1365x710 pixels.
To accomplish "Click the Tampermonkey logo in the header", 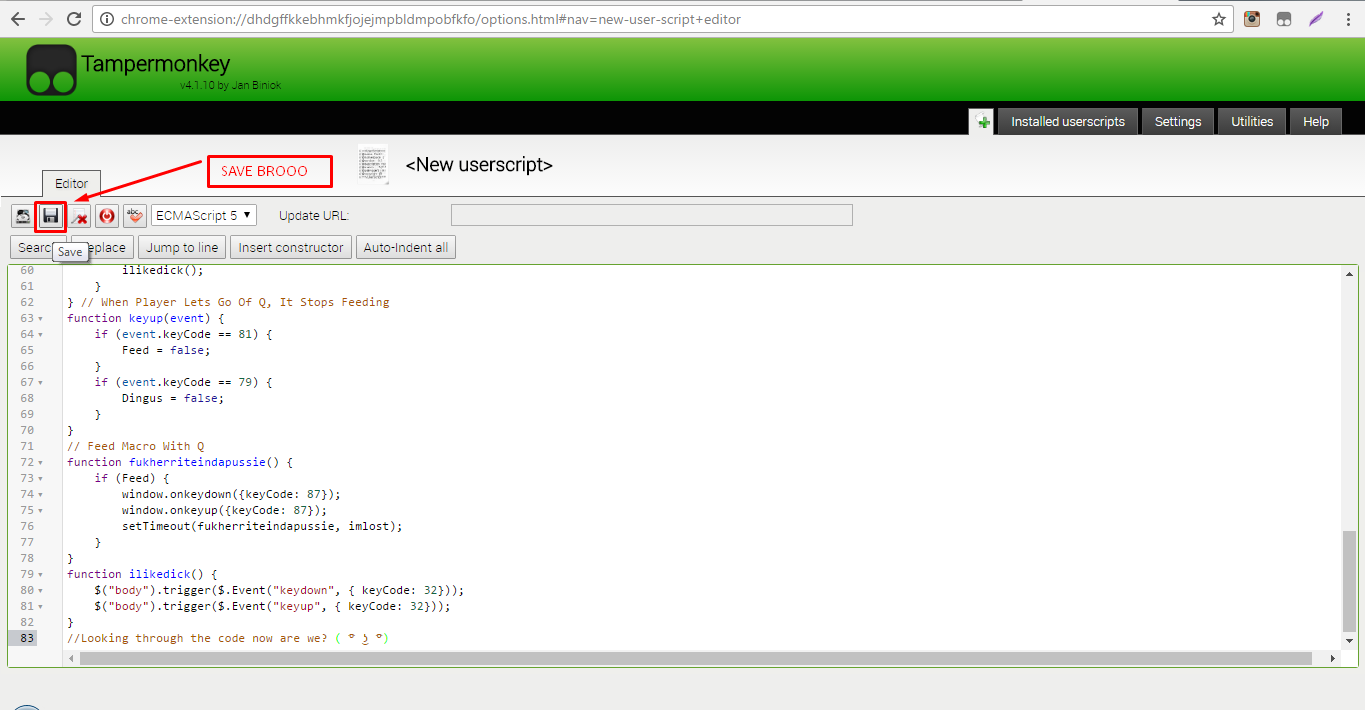I will pyautogui.click(x=51, y=69).
